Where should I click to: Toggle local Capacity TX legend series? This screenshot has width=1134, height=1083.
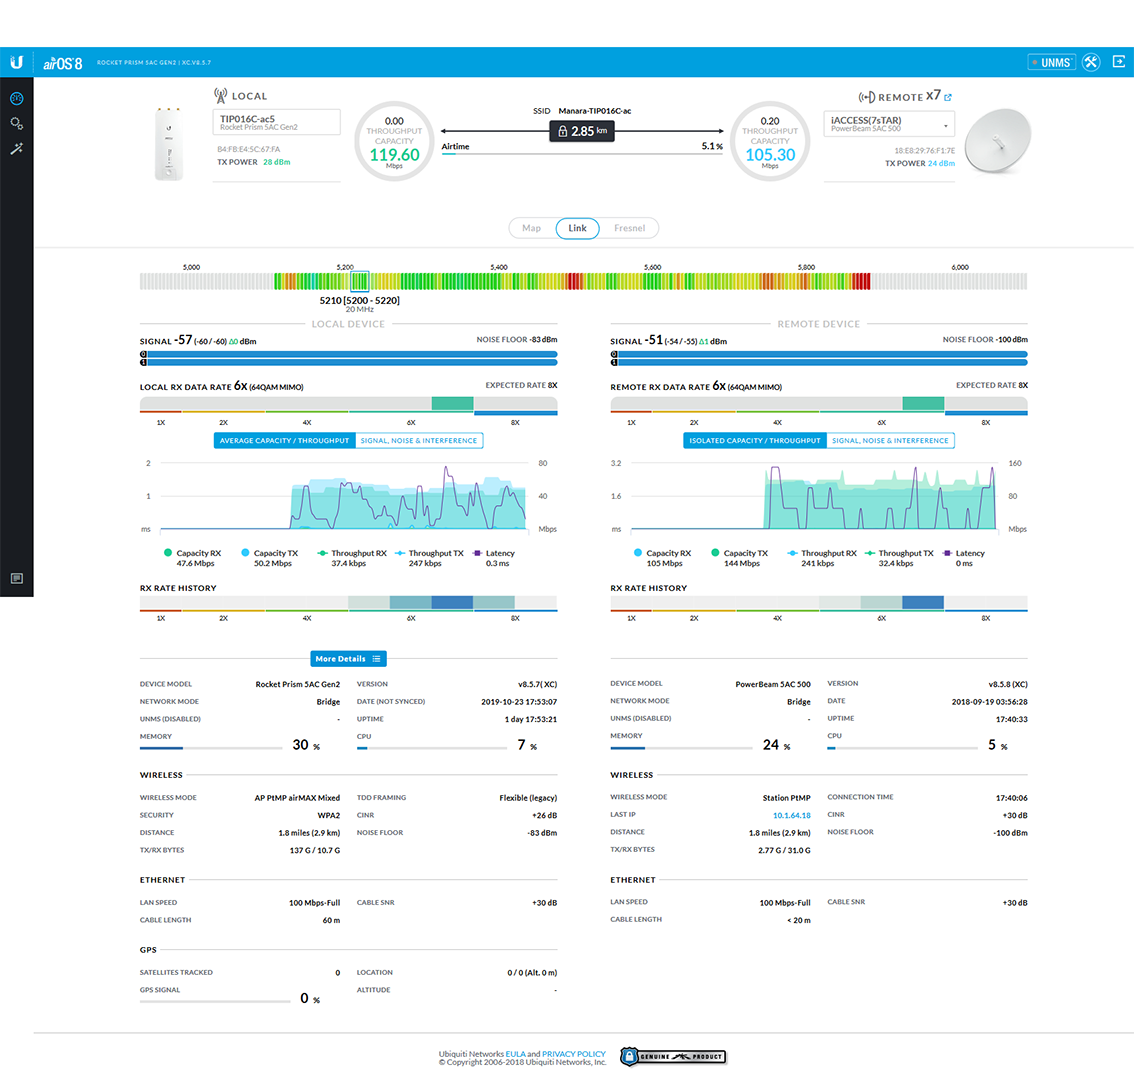(x=270, y=558)
